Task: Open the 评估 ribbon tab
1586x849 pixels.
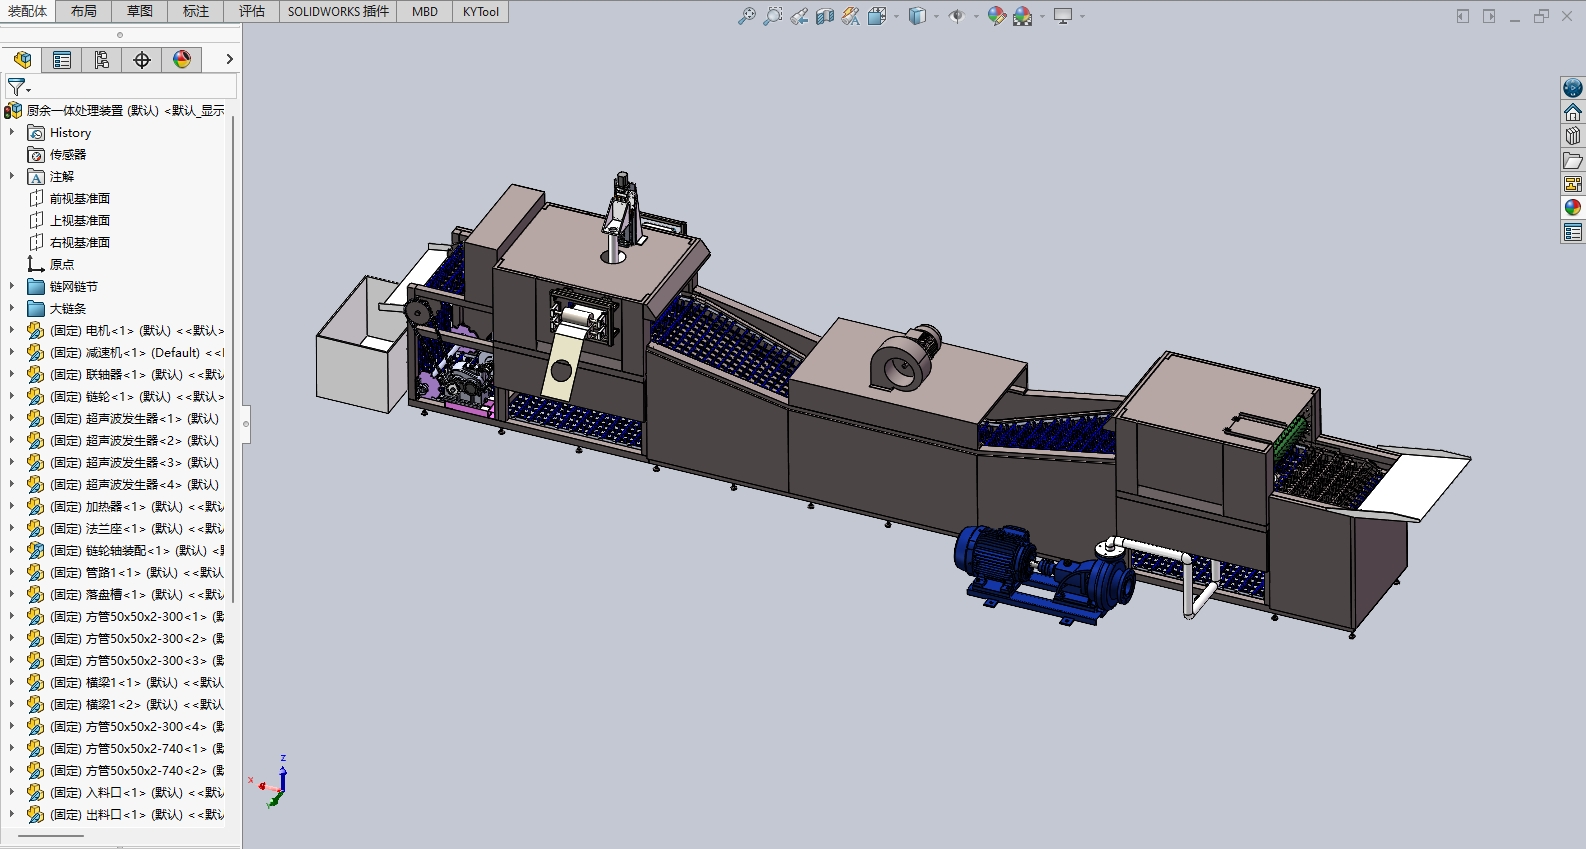Action: pos(252,11)
